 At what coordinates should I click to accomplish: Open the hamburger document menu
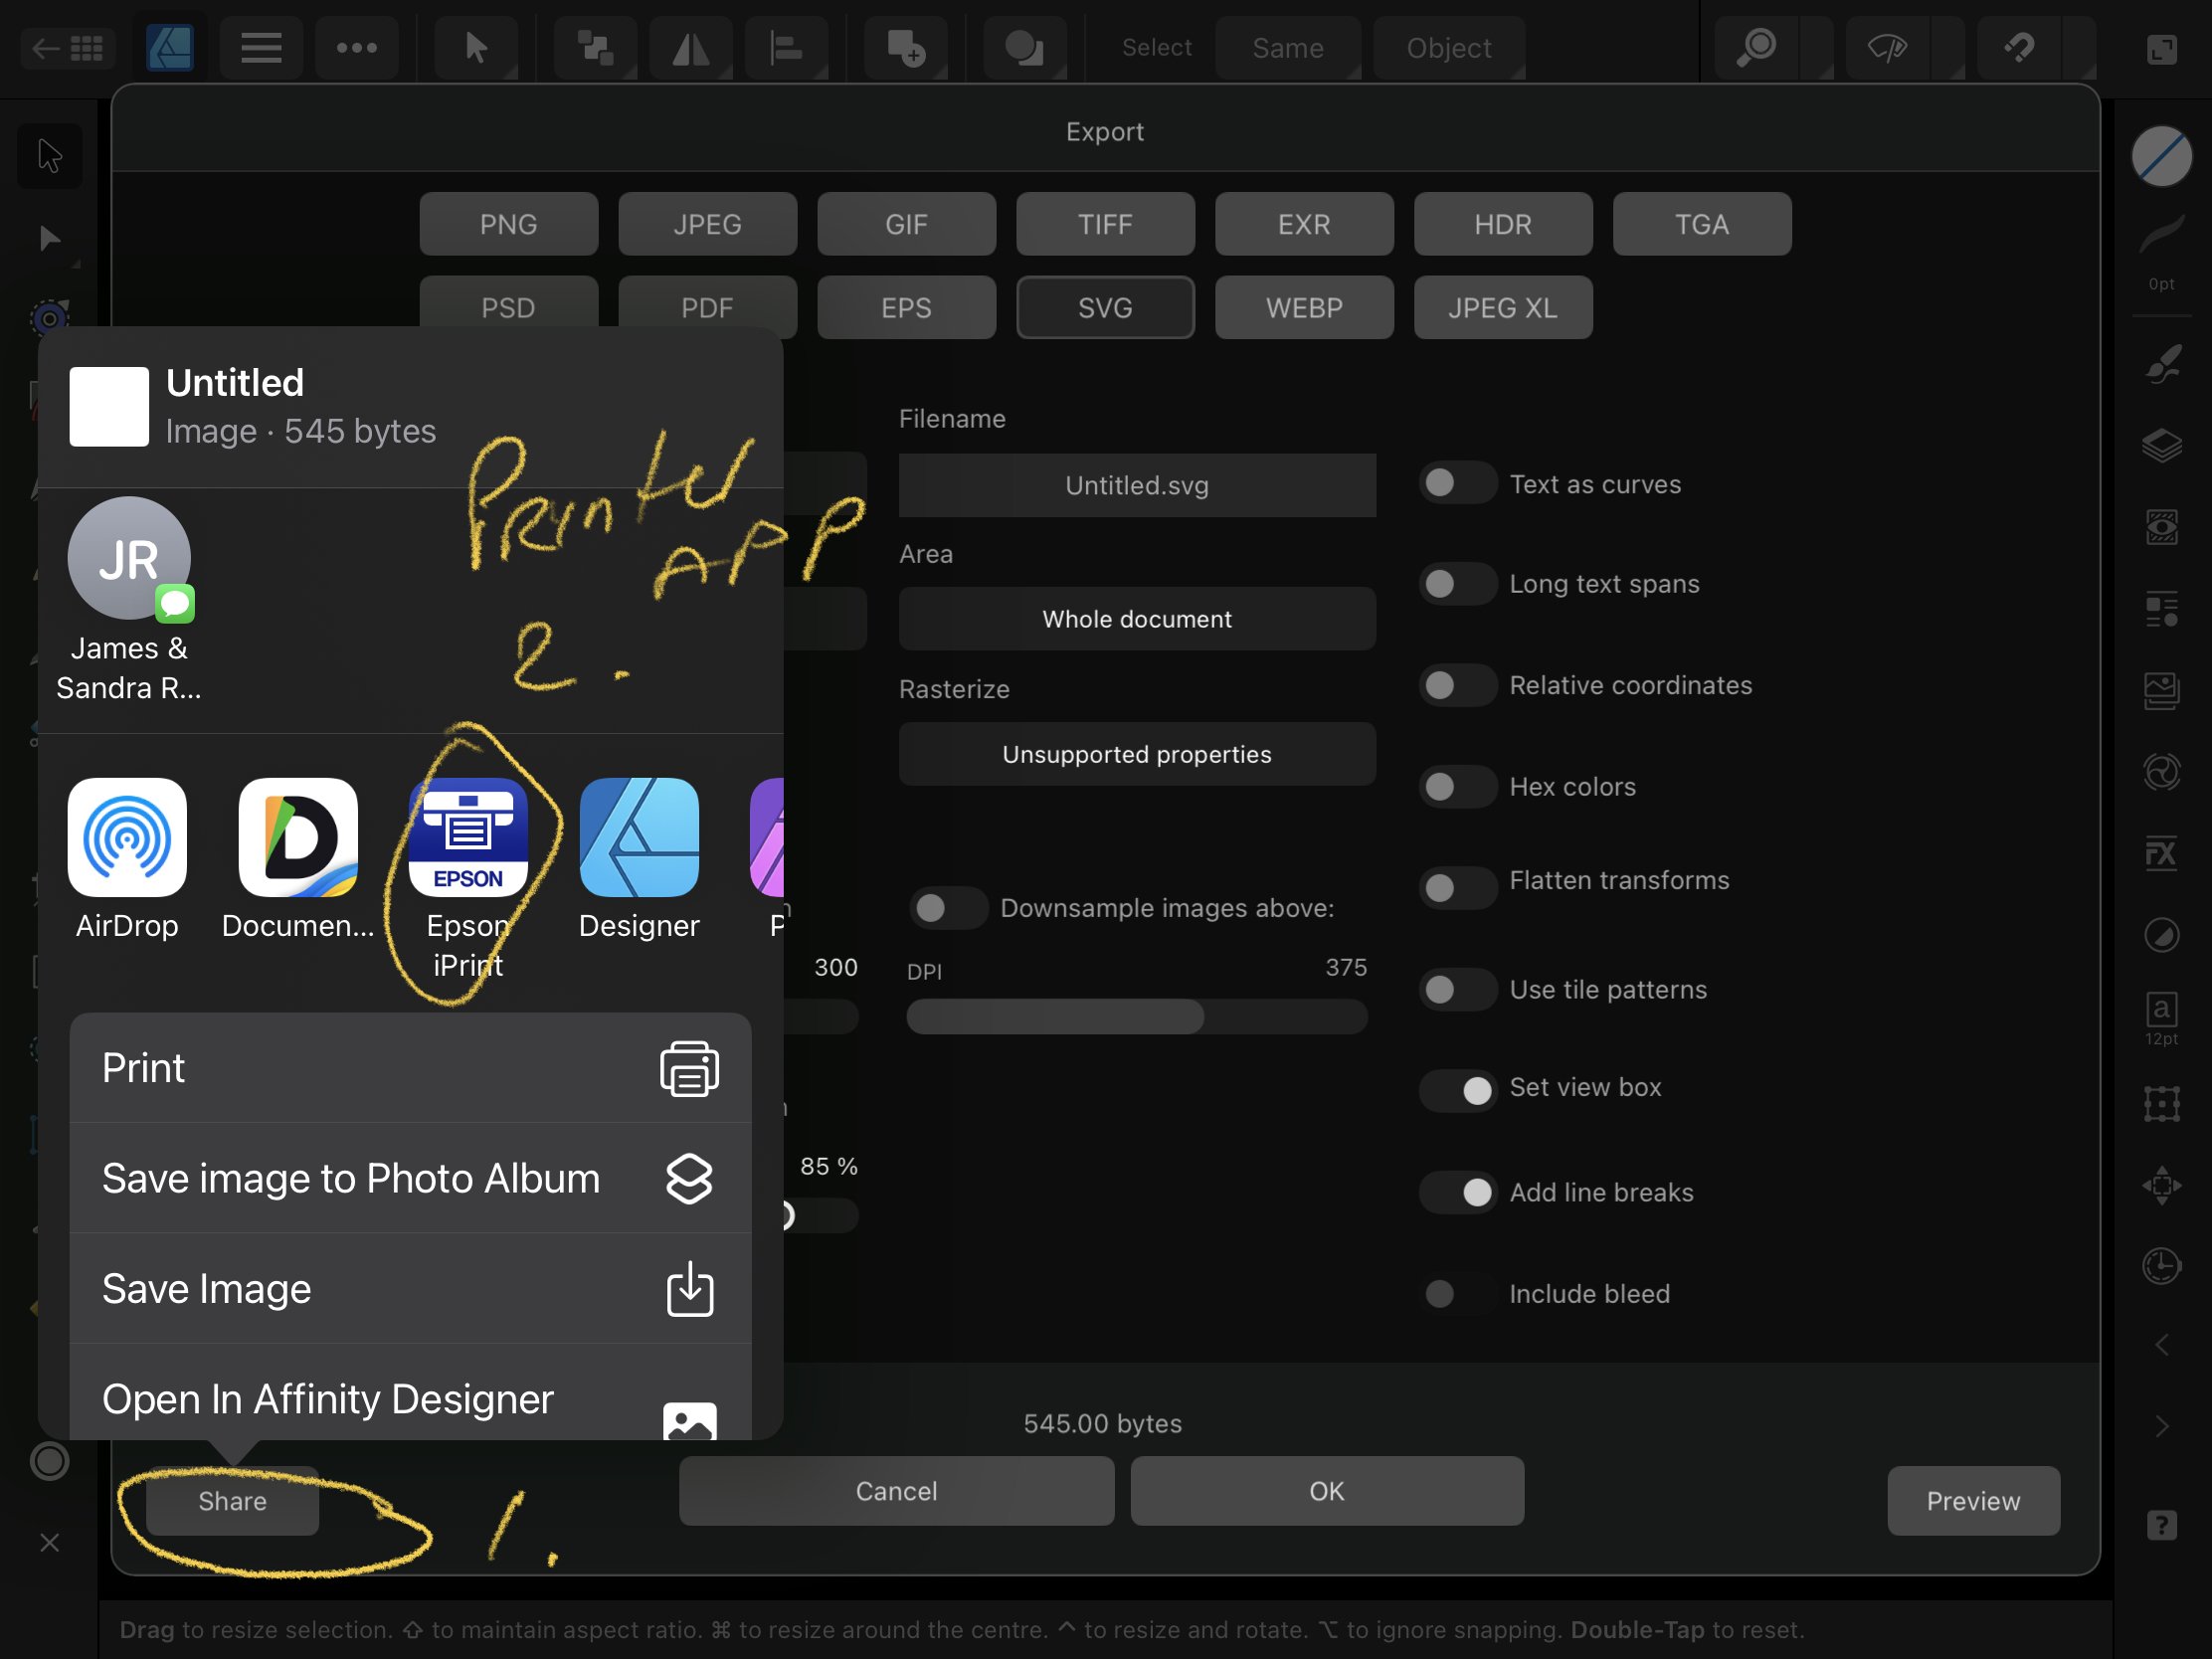(261, 47)
